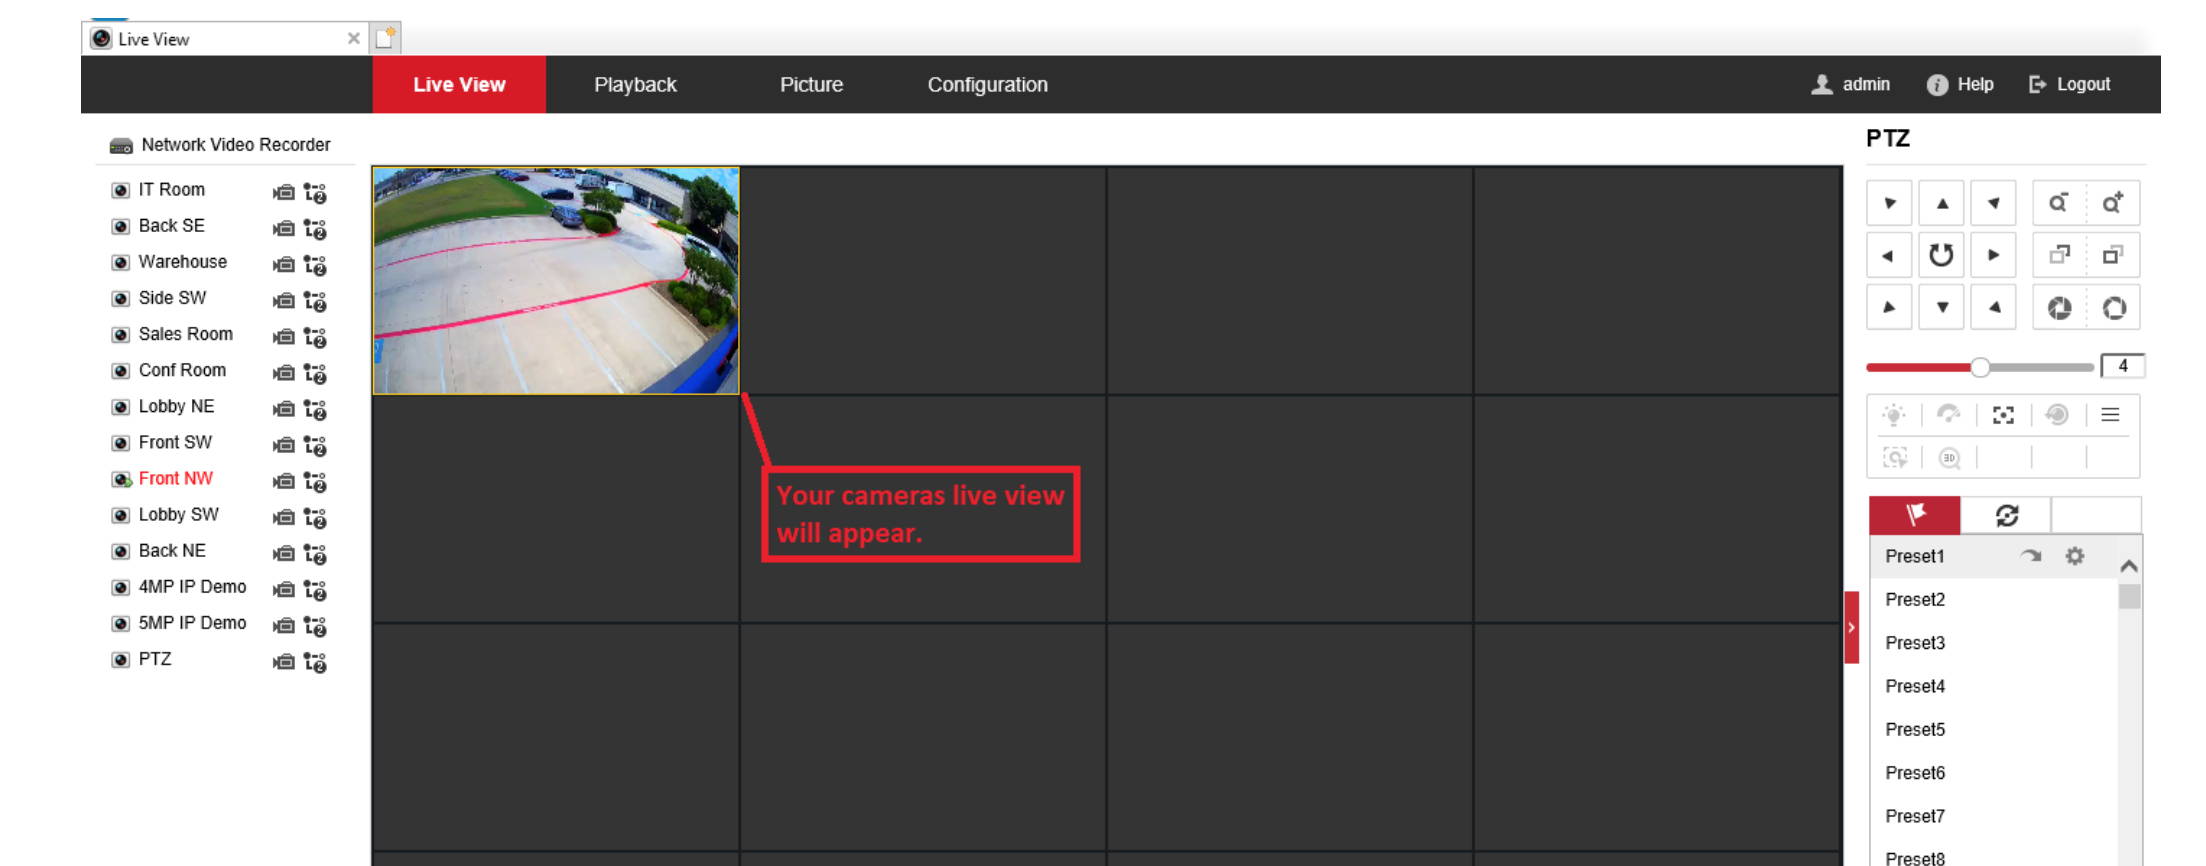
Task: Toggle recording for IT Room camera
Action: 284,192
